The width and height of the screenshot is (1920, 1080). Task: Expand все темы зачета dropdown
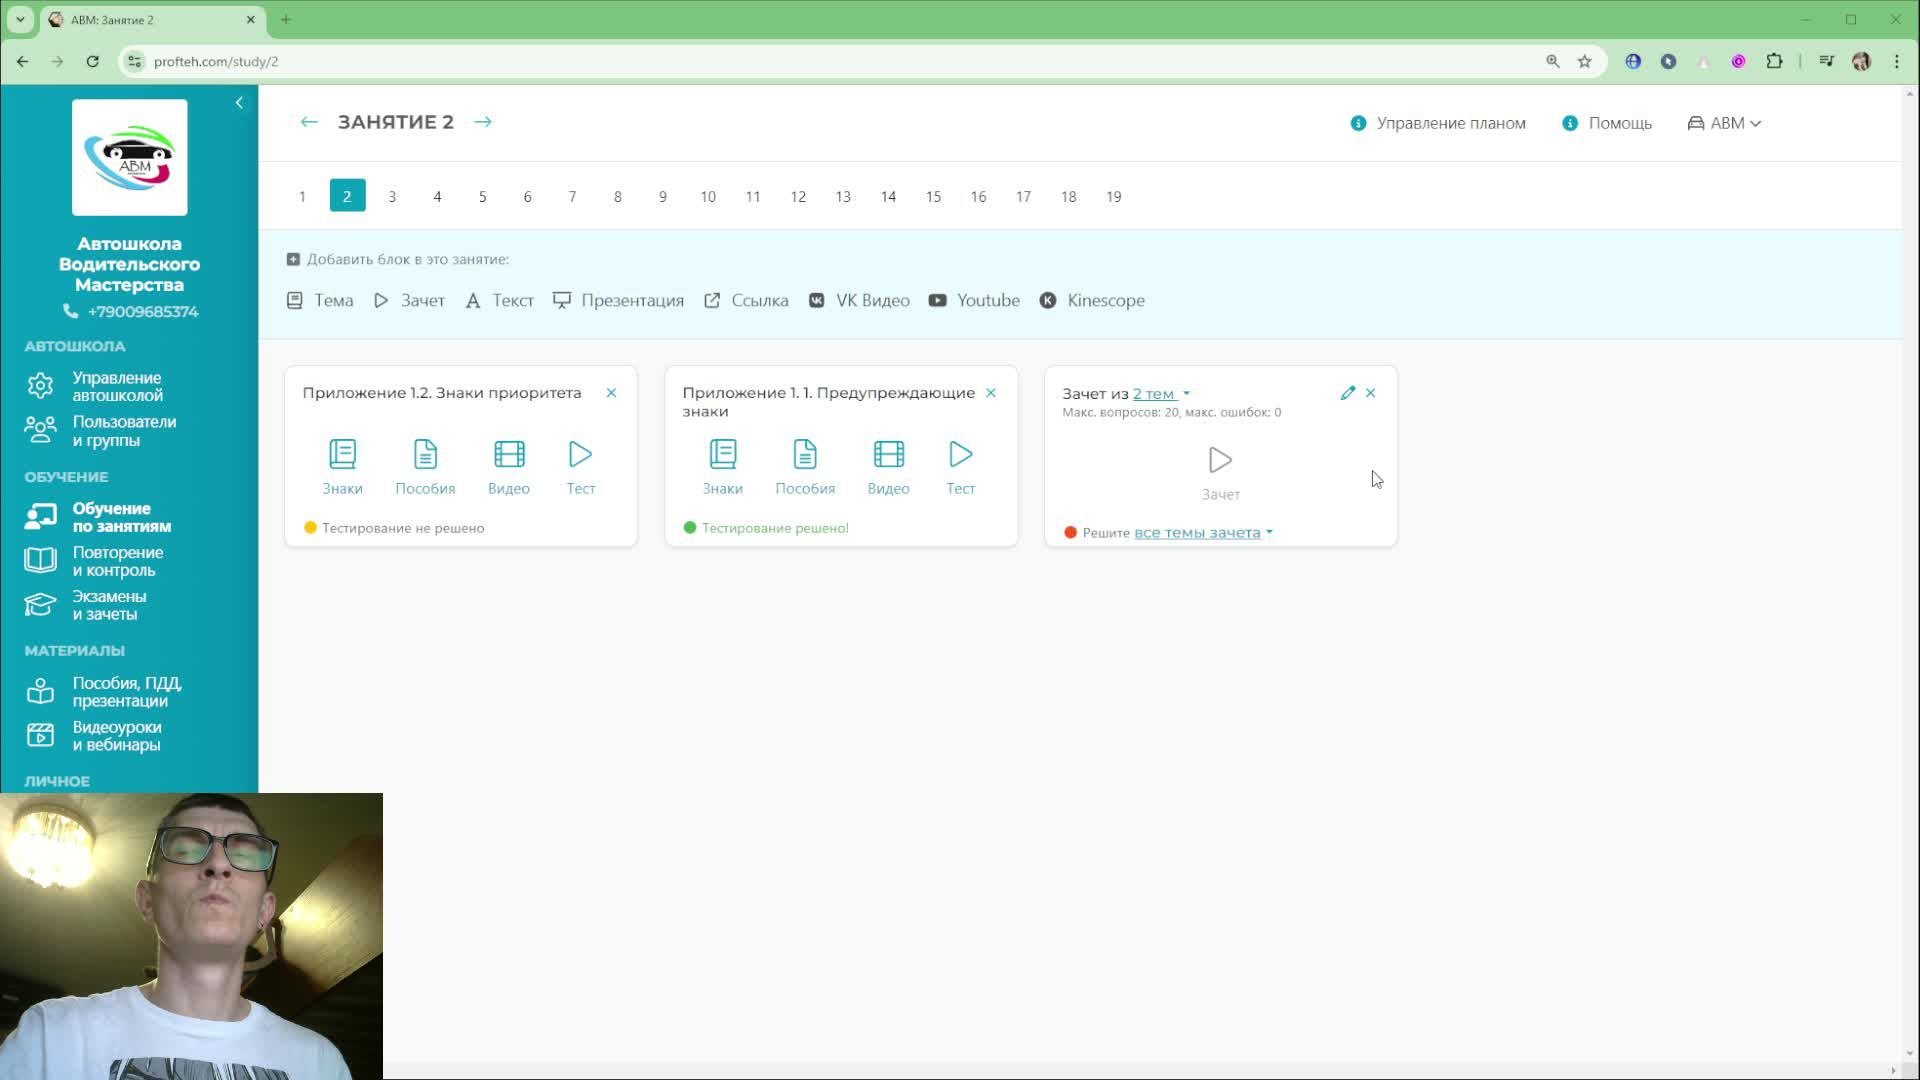[x=1202, y=533]
